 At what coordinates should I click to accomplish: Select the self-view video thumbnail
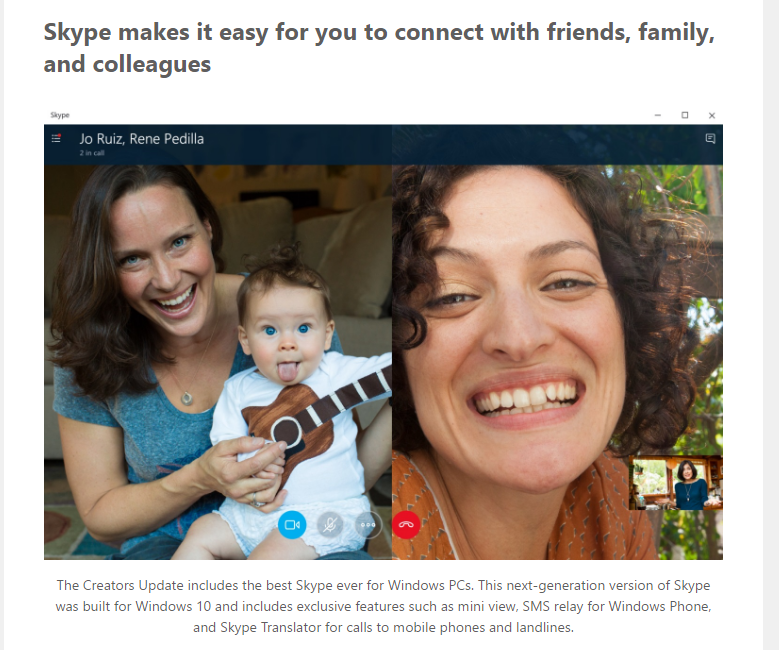point(676,483)
